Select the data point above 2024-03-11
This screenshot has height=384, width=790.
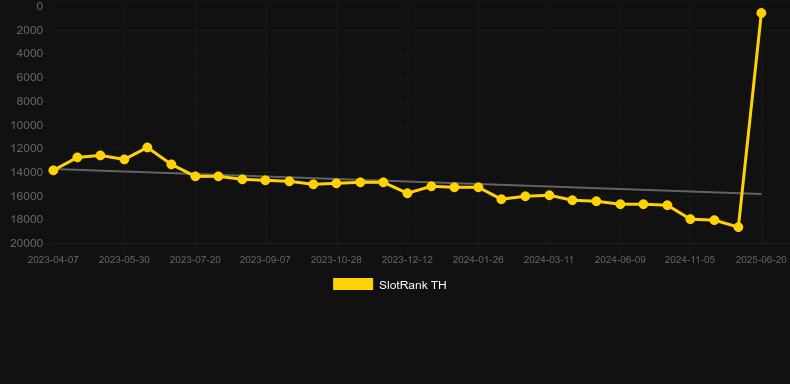549,195
